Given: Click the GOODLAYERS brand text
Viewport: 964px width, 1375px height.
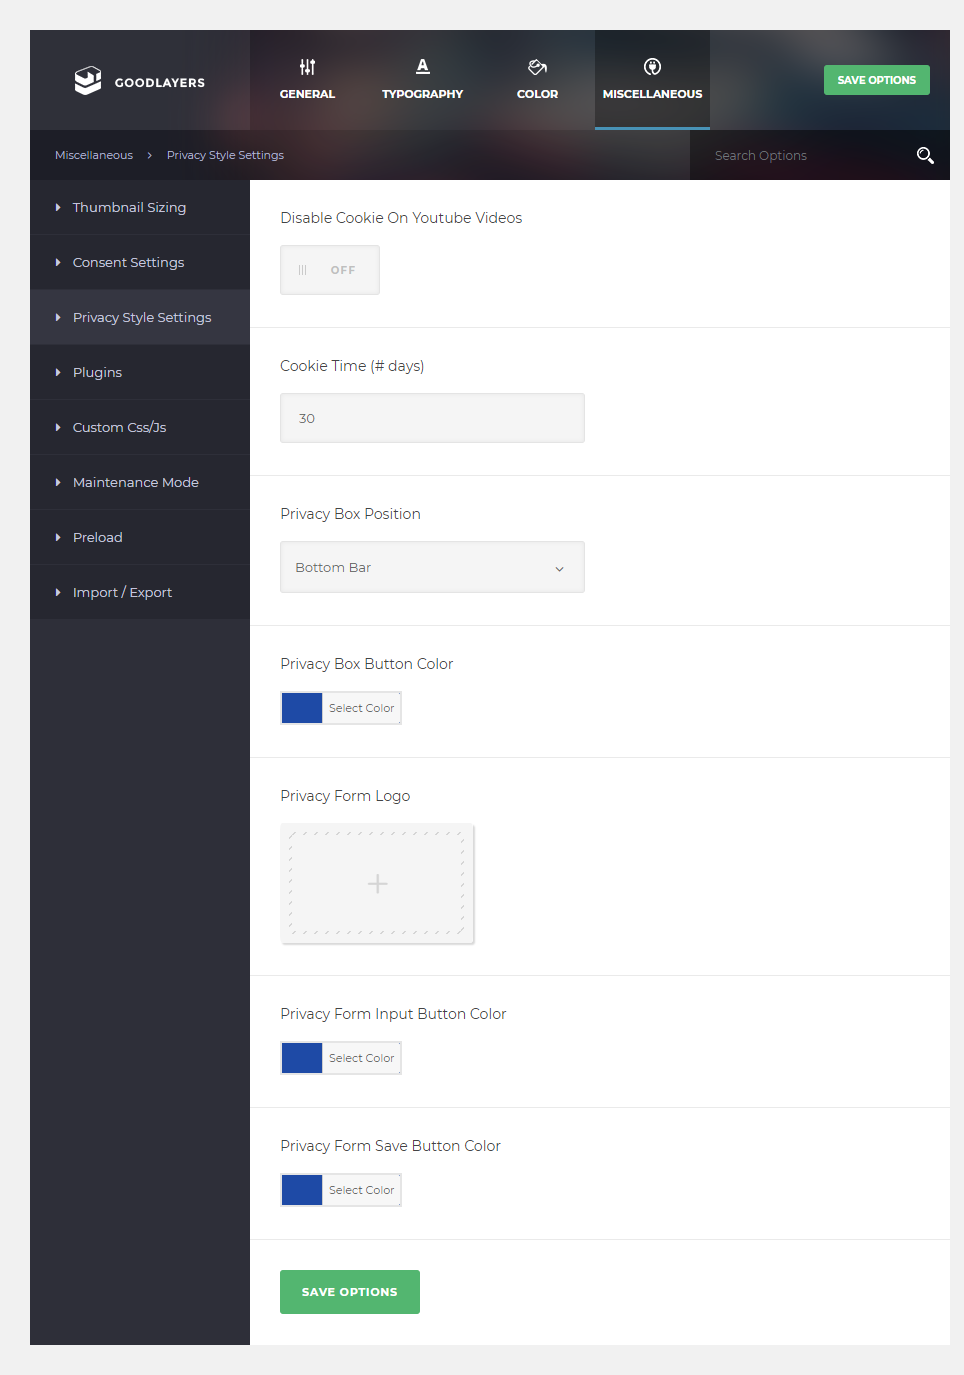Looking at the screenshot, I should (x=160, y=83).
